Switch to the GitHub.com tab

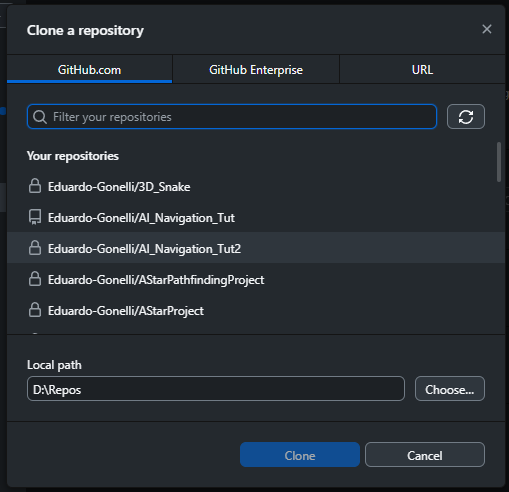[x=89, y=70]
